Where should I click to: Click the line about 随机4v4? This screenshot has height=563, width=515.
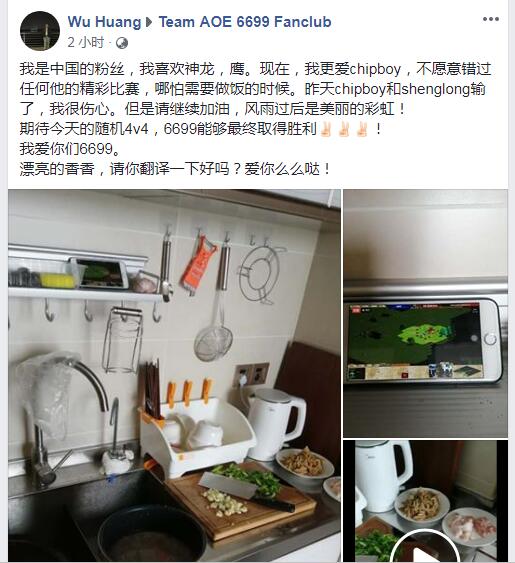pyautogui.click(x=200, y=129)
